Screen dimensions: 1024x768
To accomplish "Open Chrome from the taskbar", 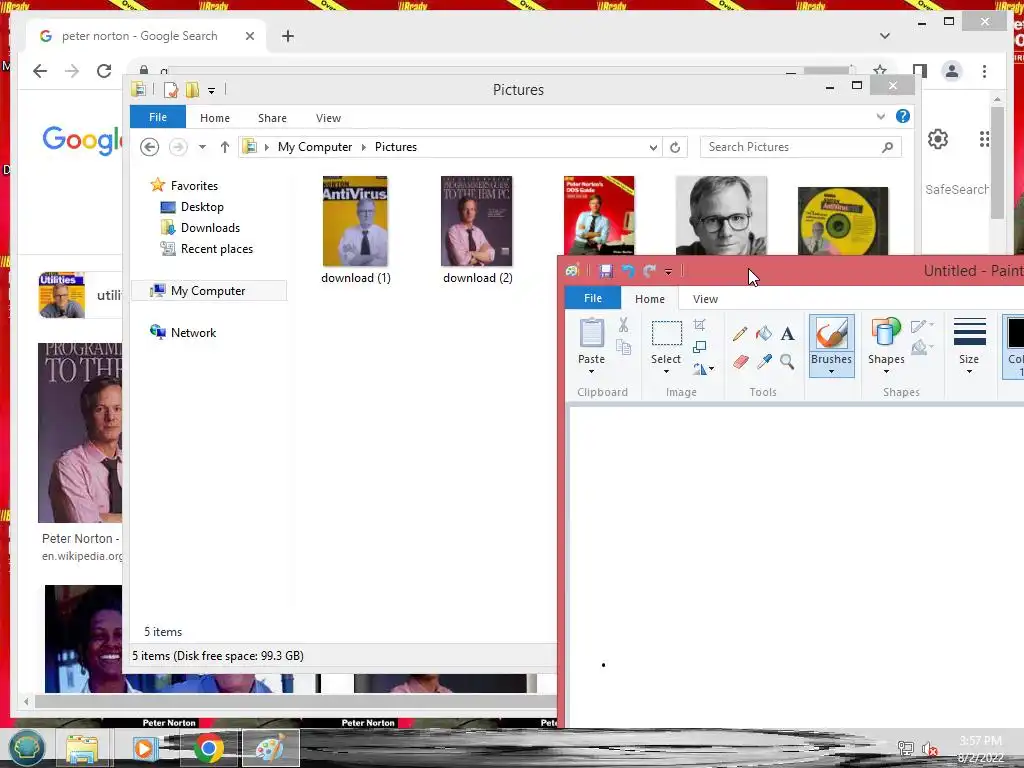I will click(208, 748).
